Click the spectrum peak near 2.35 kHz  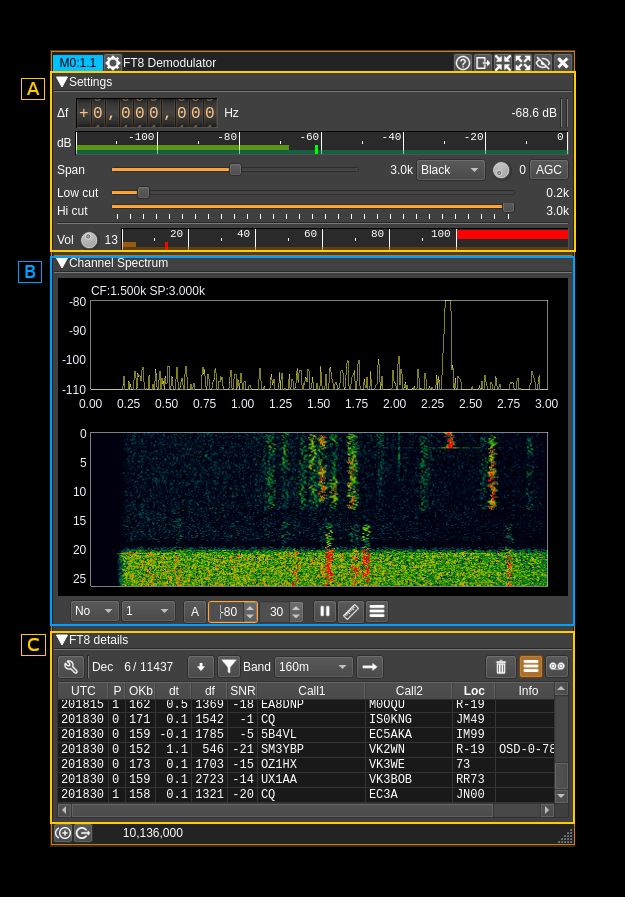(x=448, y=343)
